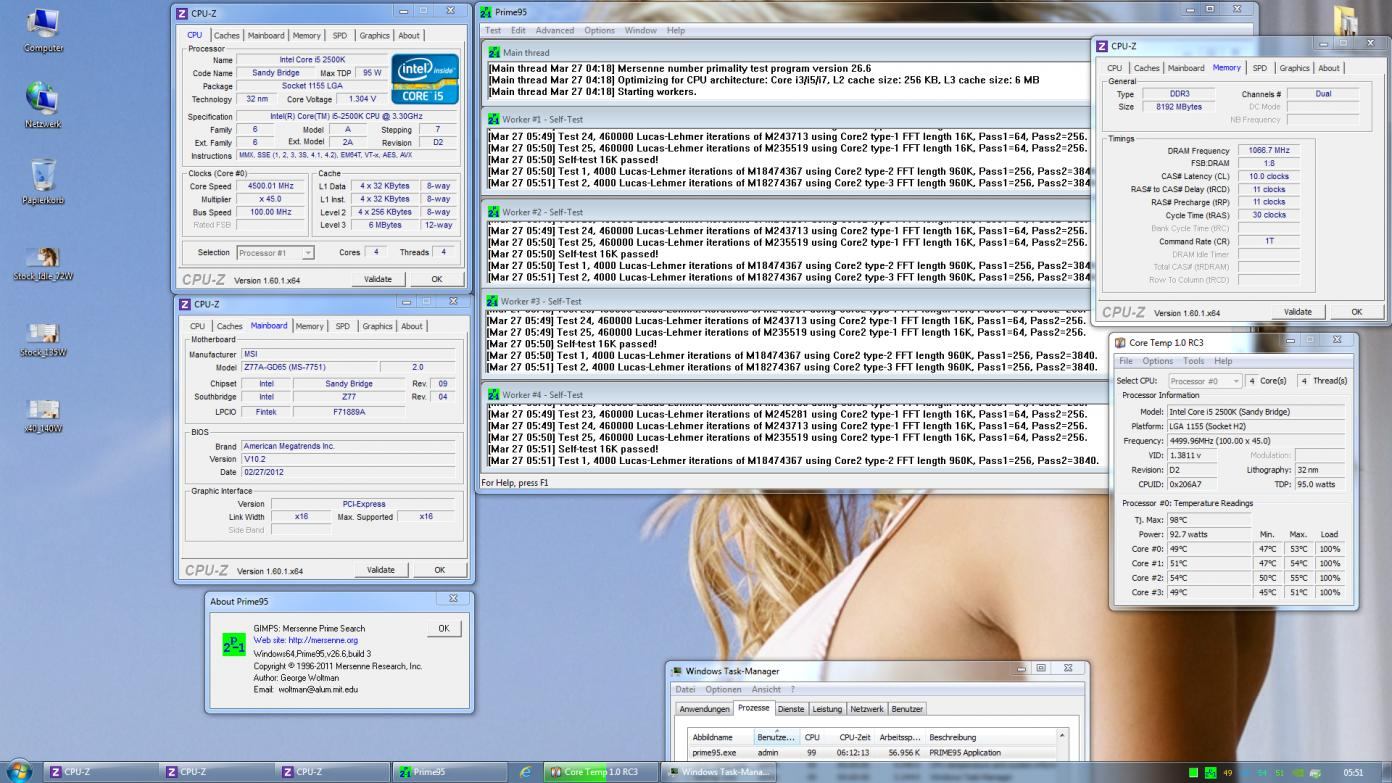Open the About tab in the Memory CPU-Z window
This screenshot has height=783, width=1392.
[1328, 68]
